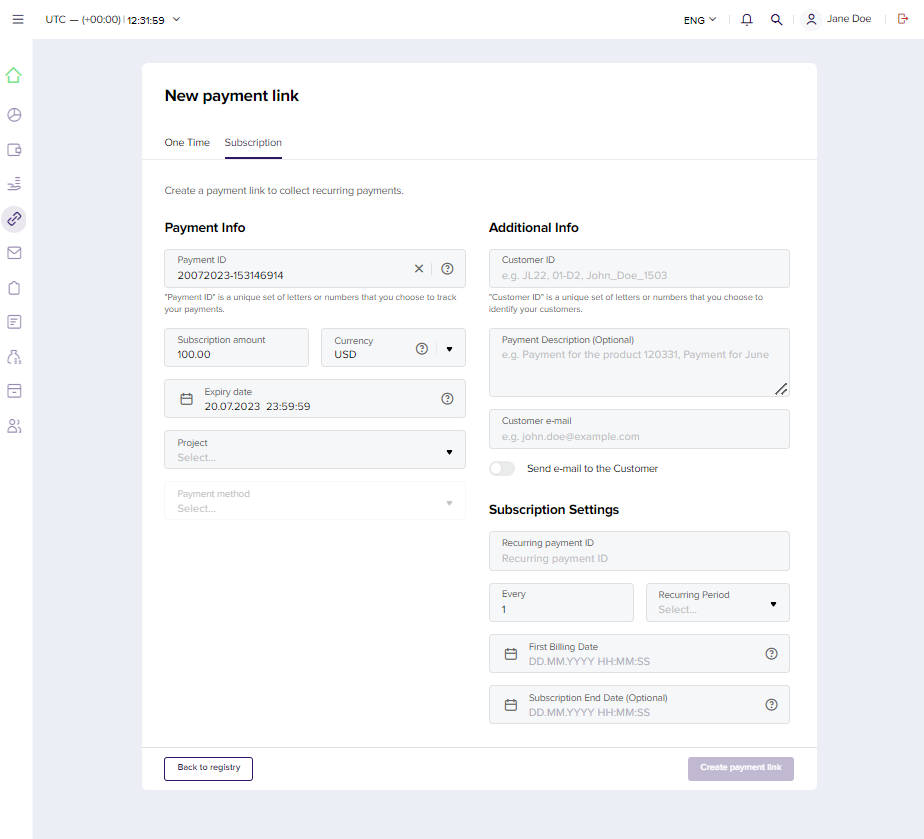924x839 pixels.
Task: Click the Create payment link button
Action: pos(740,768)
